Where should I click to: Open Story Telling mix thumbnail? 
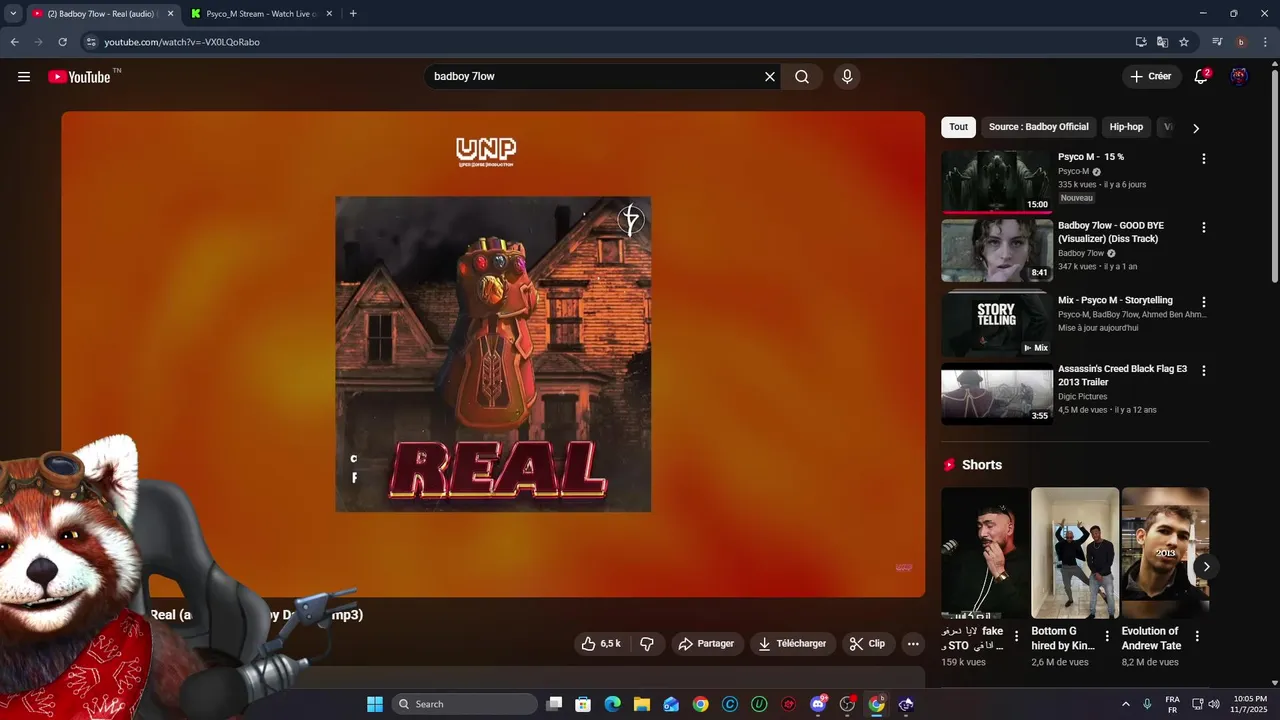pos(997,325)
